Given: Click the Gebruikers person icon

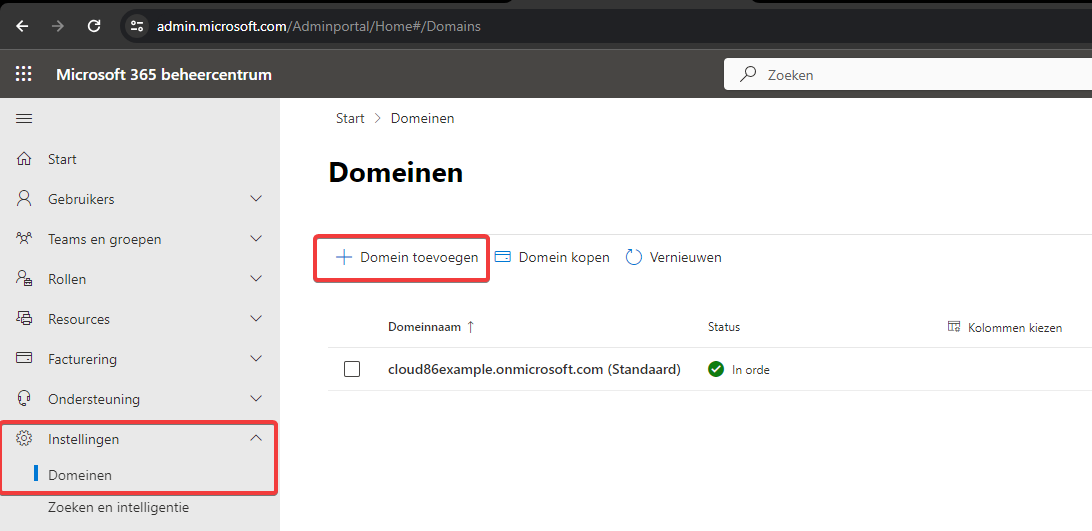Looking at the screenshot, I should coord(24,199).
